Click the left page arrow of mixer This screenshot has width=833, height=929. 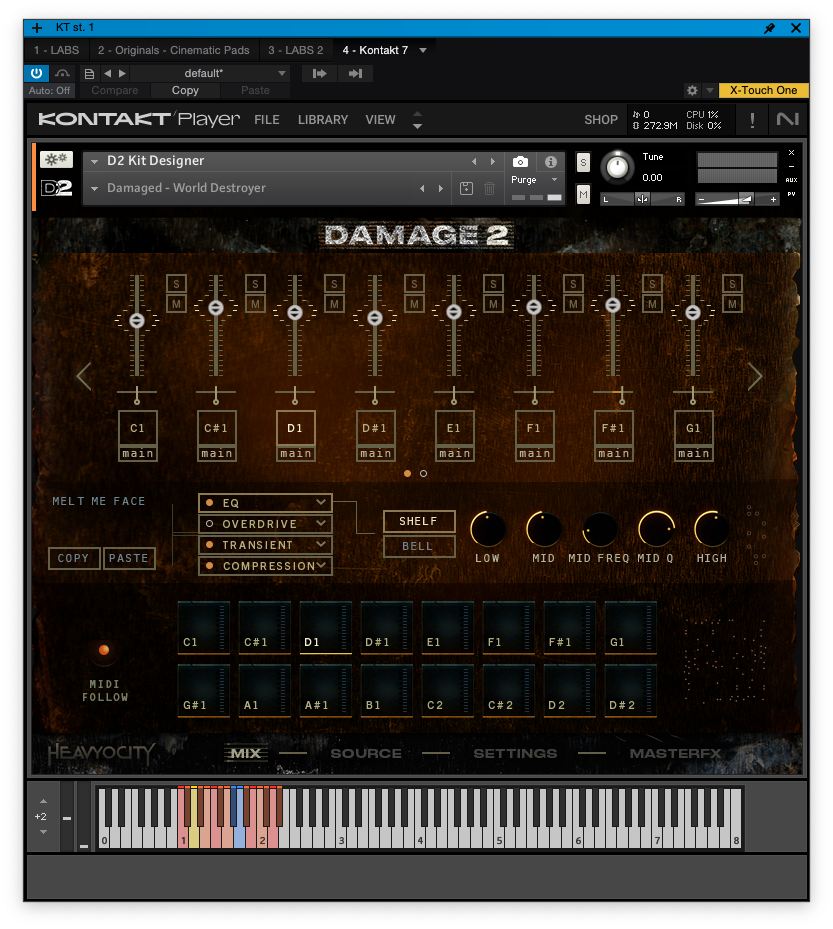tap(84, 376)
